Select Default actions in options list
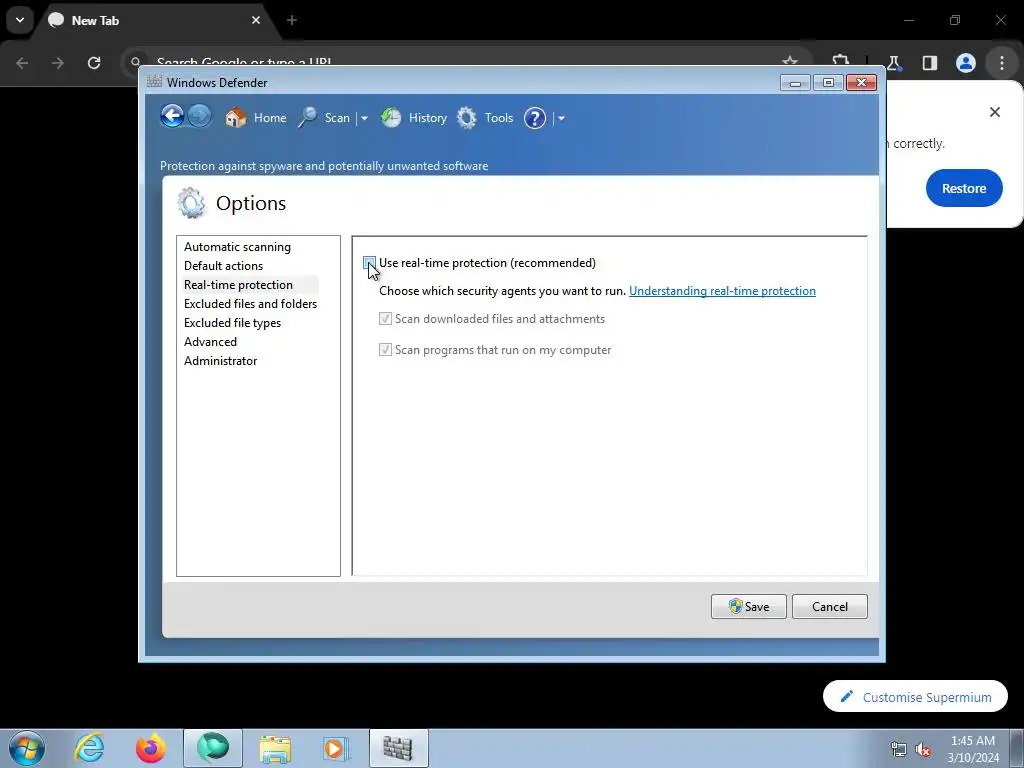The width and height of the screenshot is (1024, 768). [223, 266]
